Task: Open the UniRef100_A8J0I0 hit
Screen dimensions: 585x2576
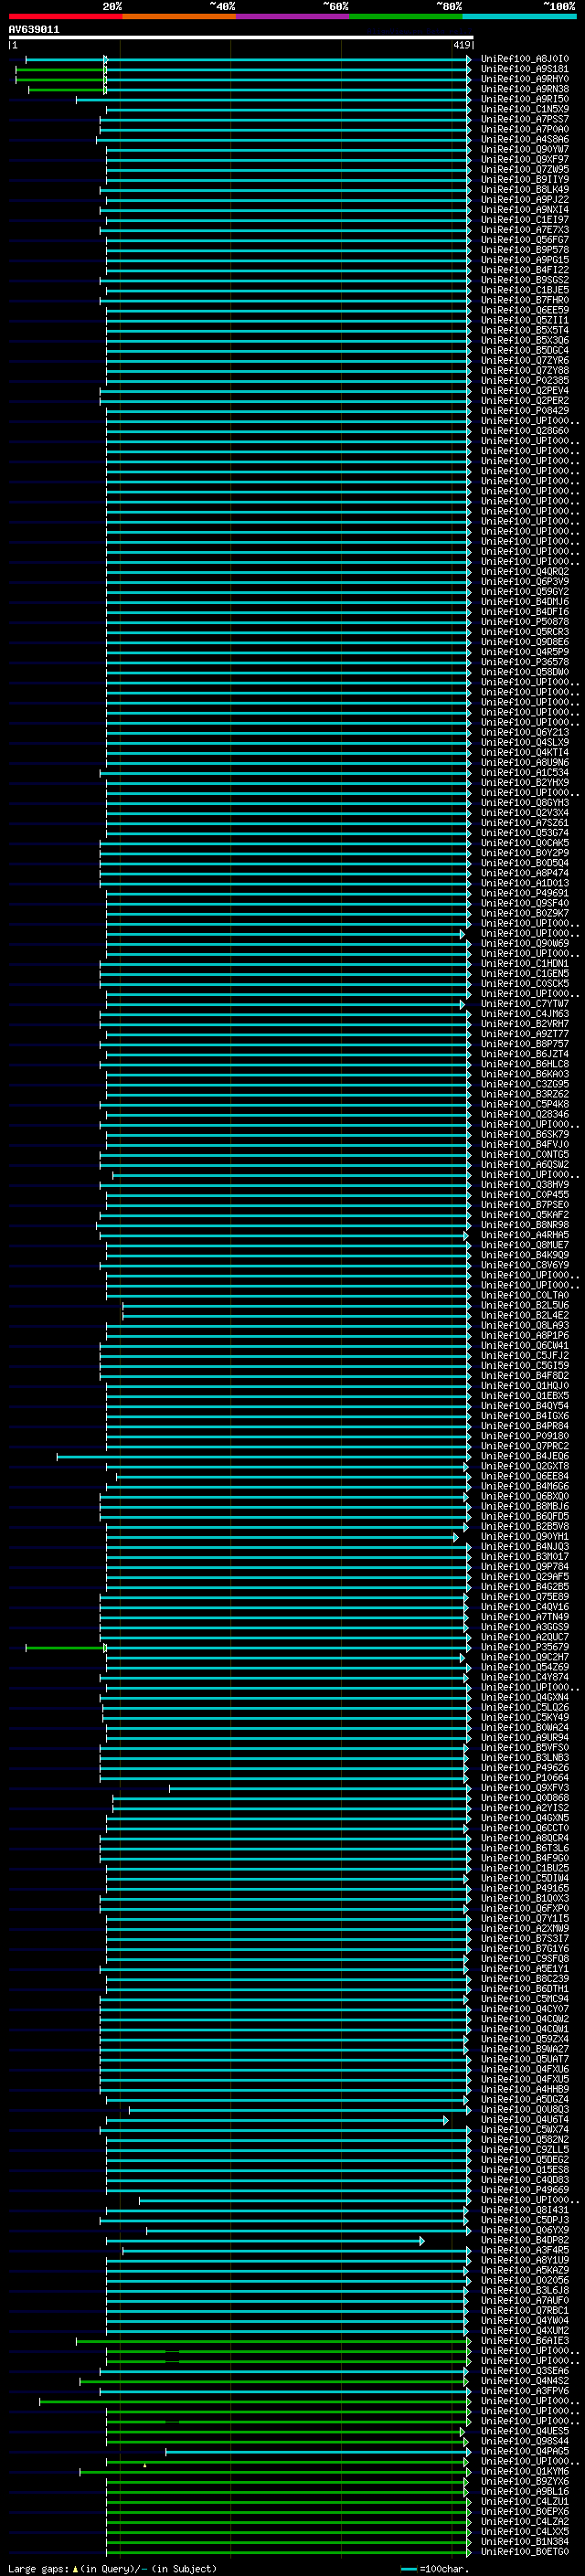Action: click(x=525, y=59)
